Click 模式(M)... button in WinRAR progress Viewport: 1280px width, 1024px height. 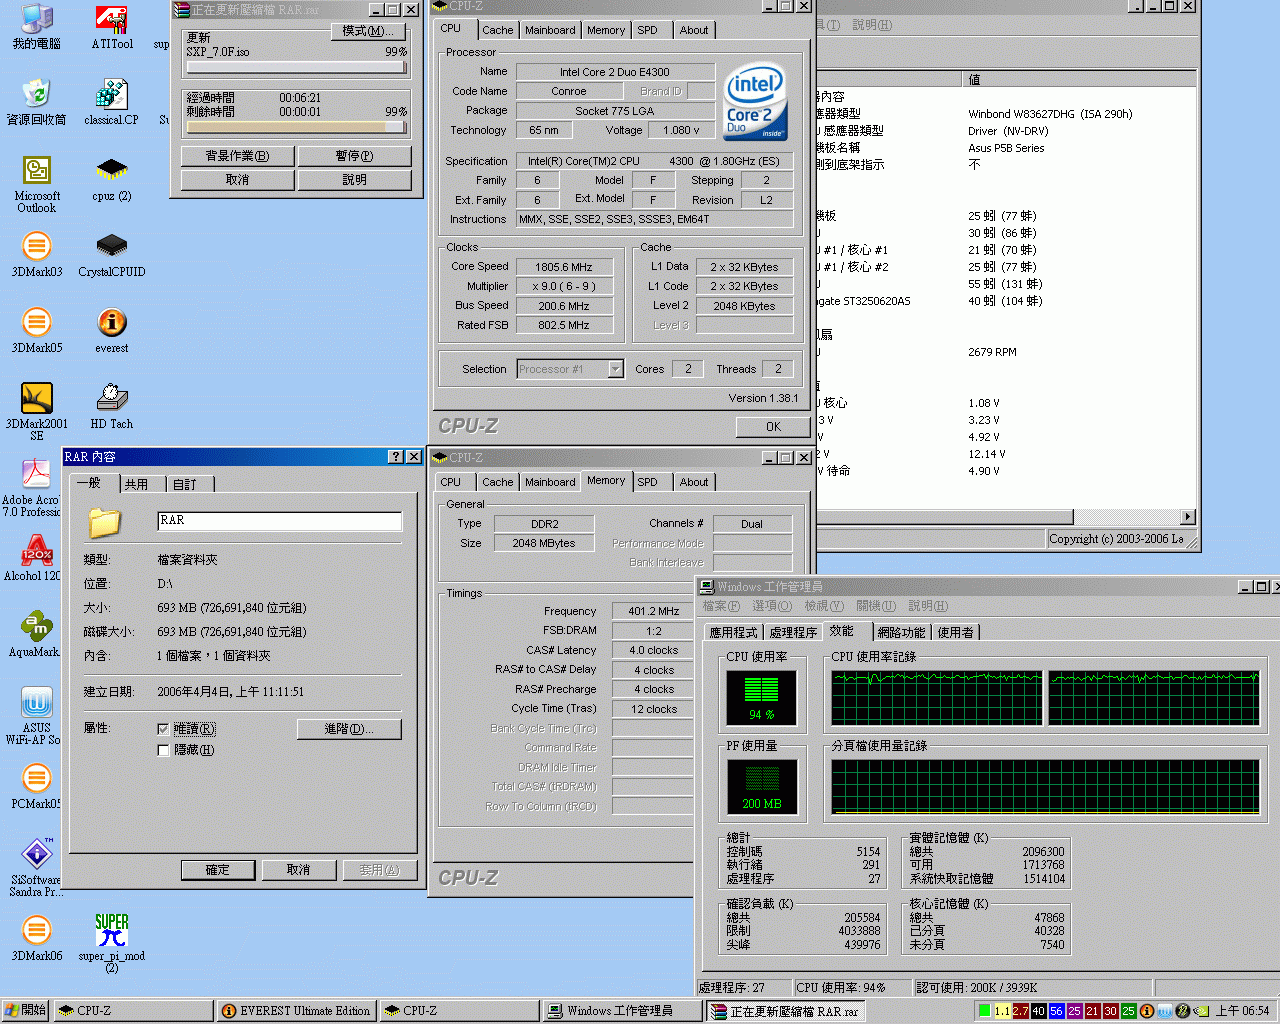point(368,31)
